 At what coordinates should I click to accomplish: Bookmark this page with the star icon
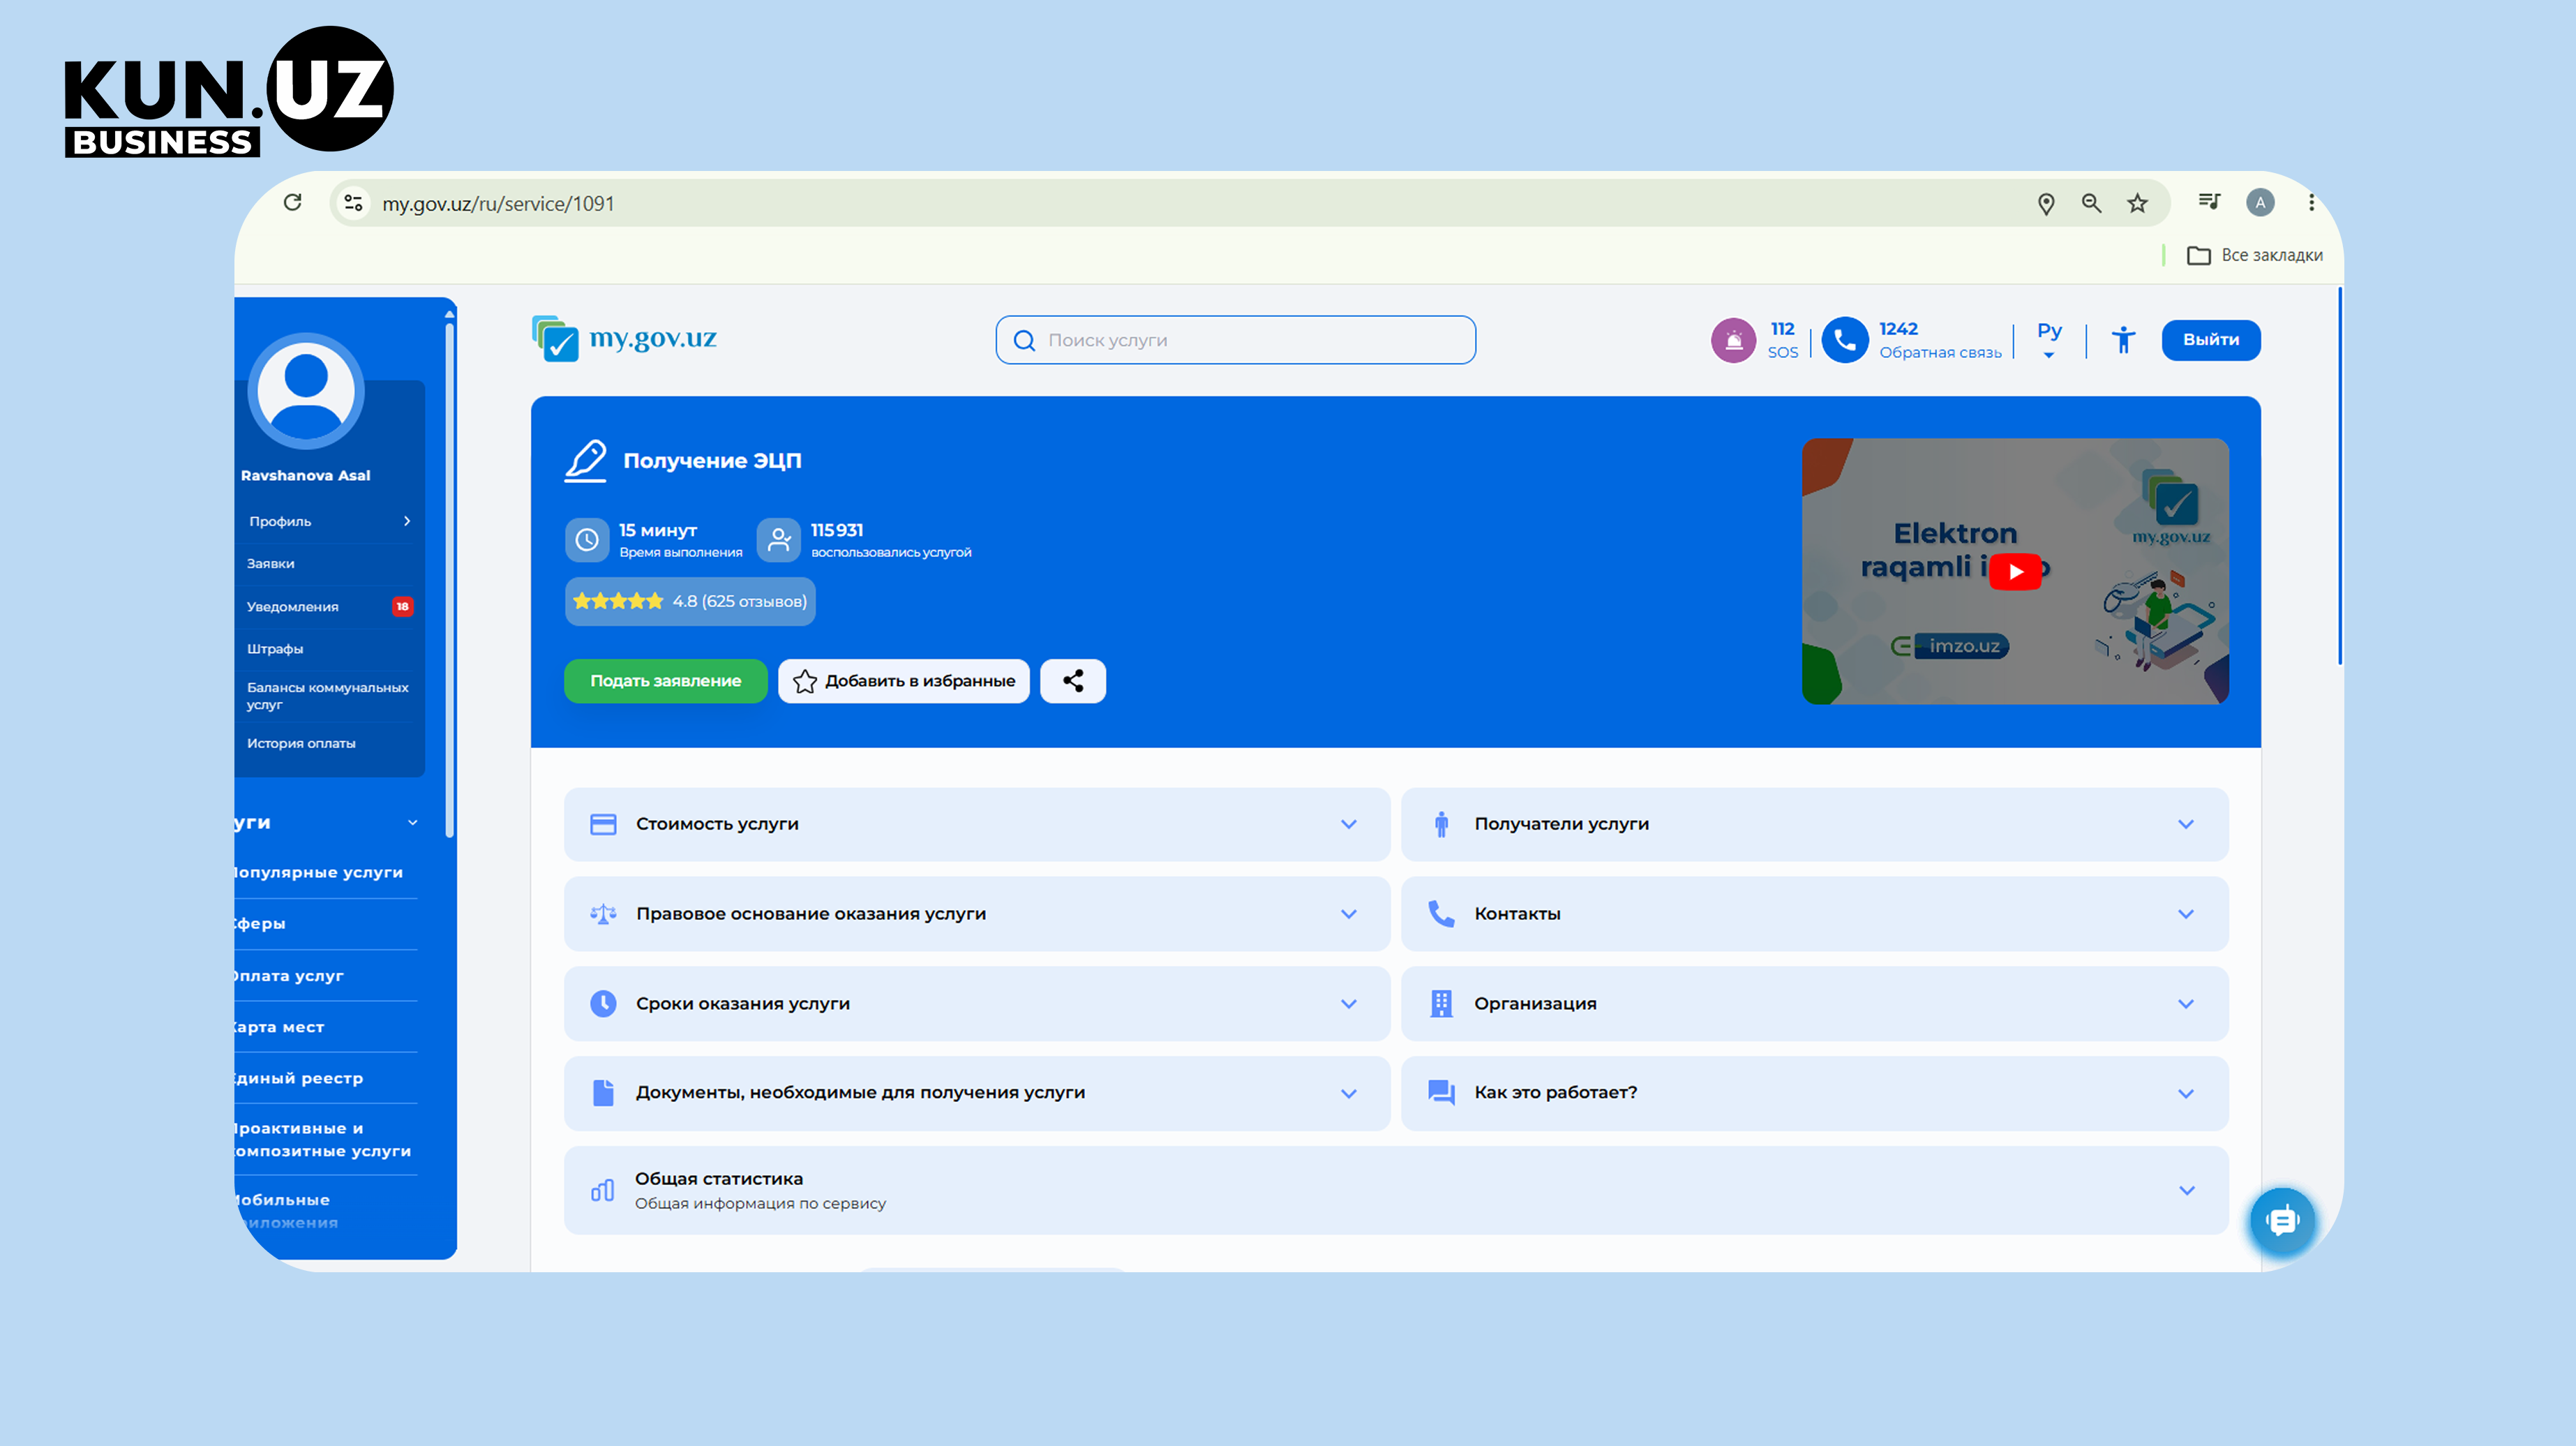[x=2137, y=203]
